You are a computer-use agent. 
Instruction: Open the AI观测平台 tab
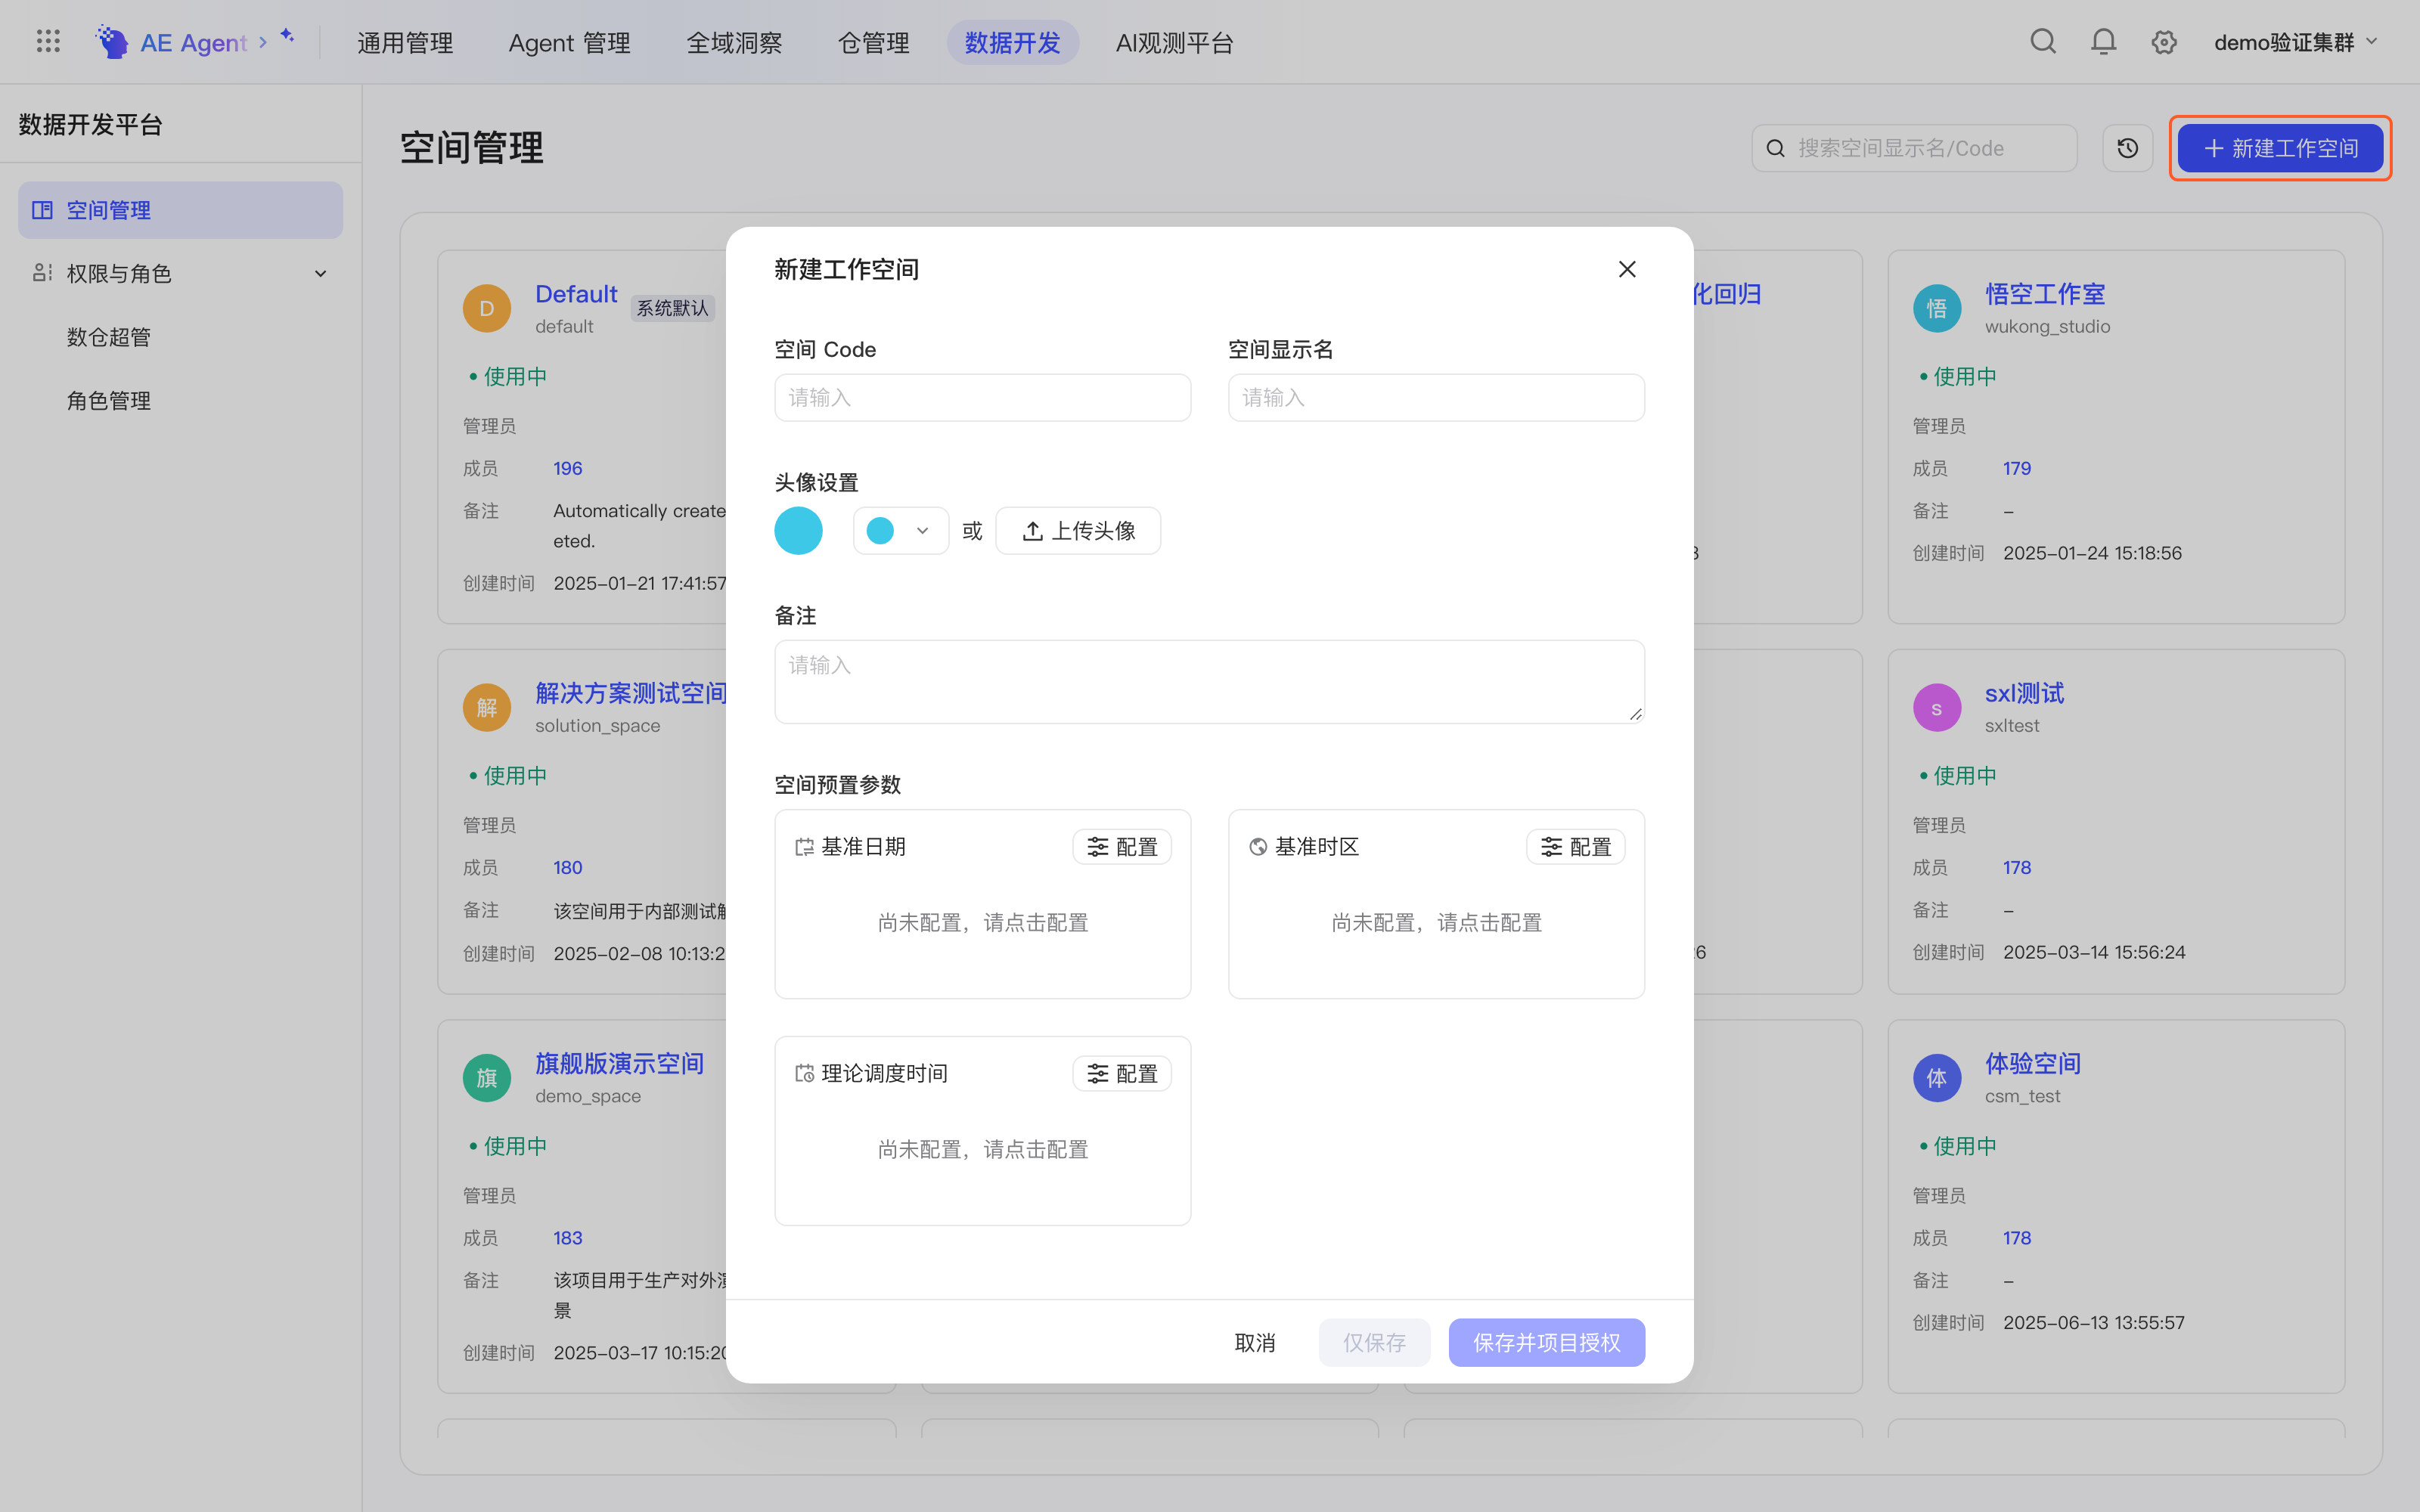point(1174,42)
